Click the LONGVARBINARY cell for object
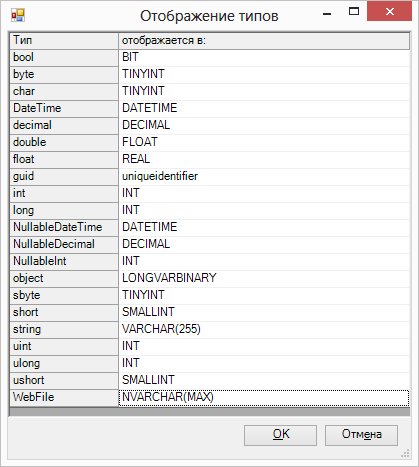Image resolution: width=419 pixels, height=467 pixels. coord(264,278)
